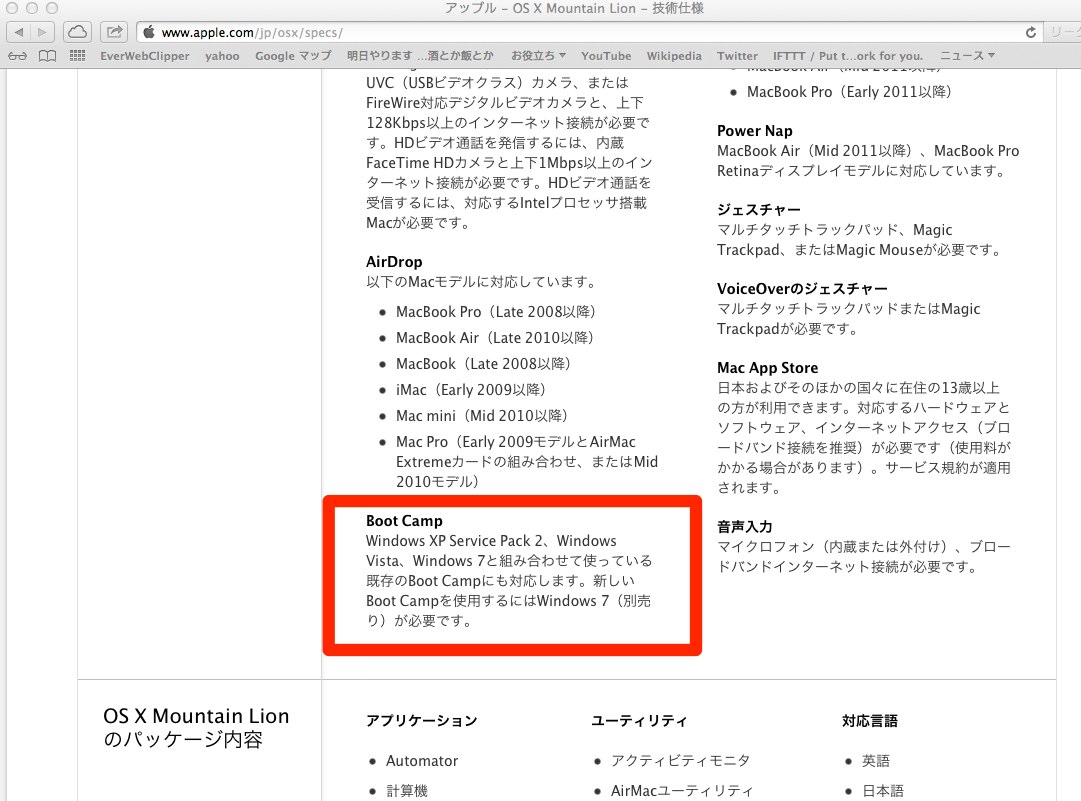Expand the ニュース bookmarks folder
Viewport: 1081px width, 801px height.
[x=967, y=56]
